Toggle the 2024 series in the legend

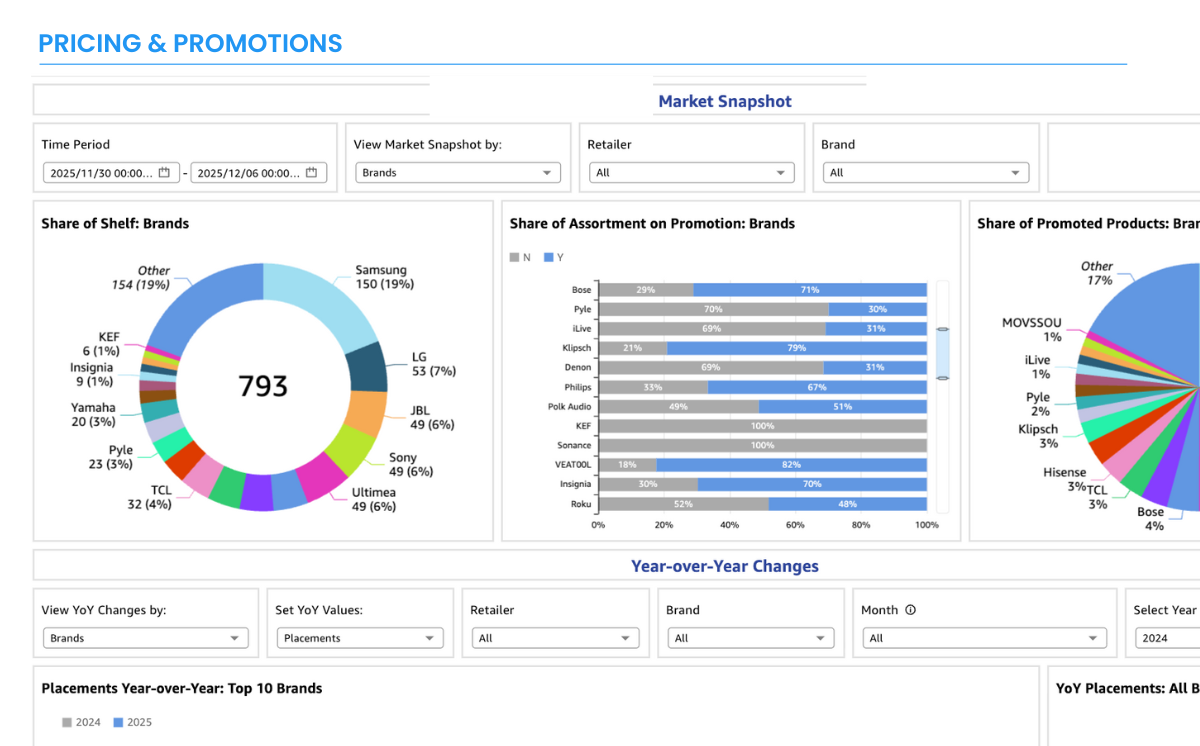[x=67, y=722]
